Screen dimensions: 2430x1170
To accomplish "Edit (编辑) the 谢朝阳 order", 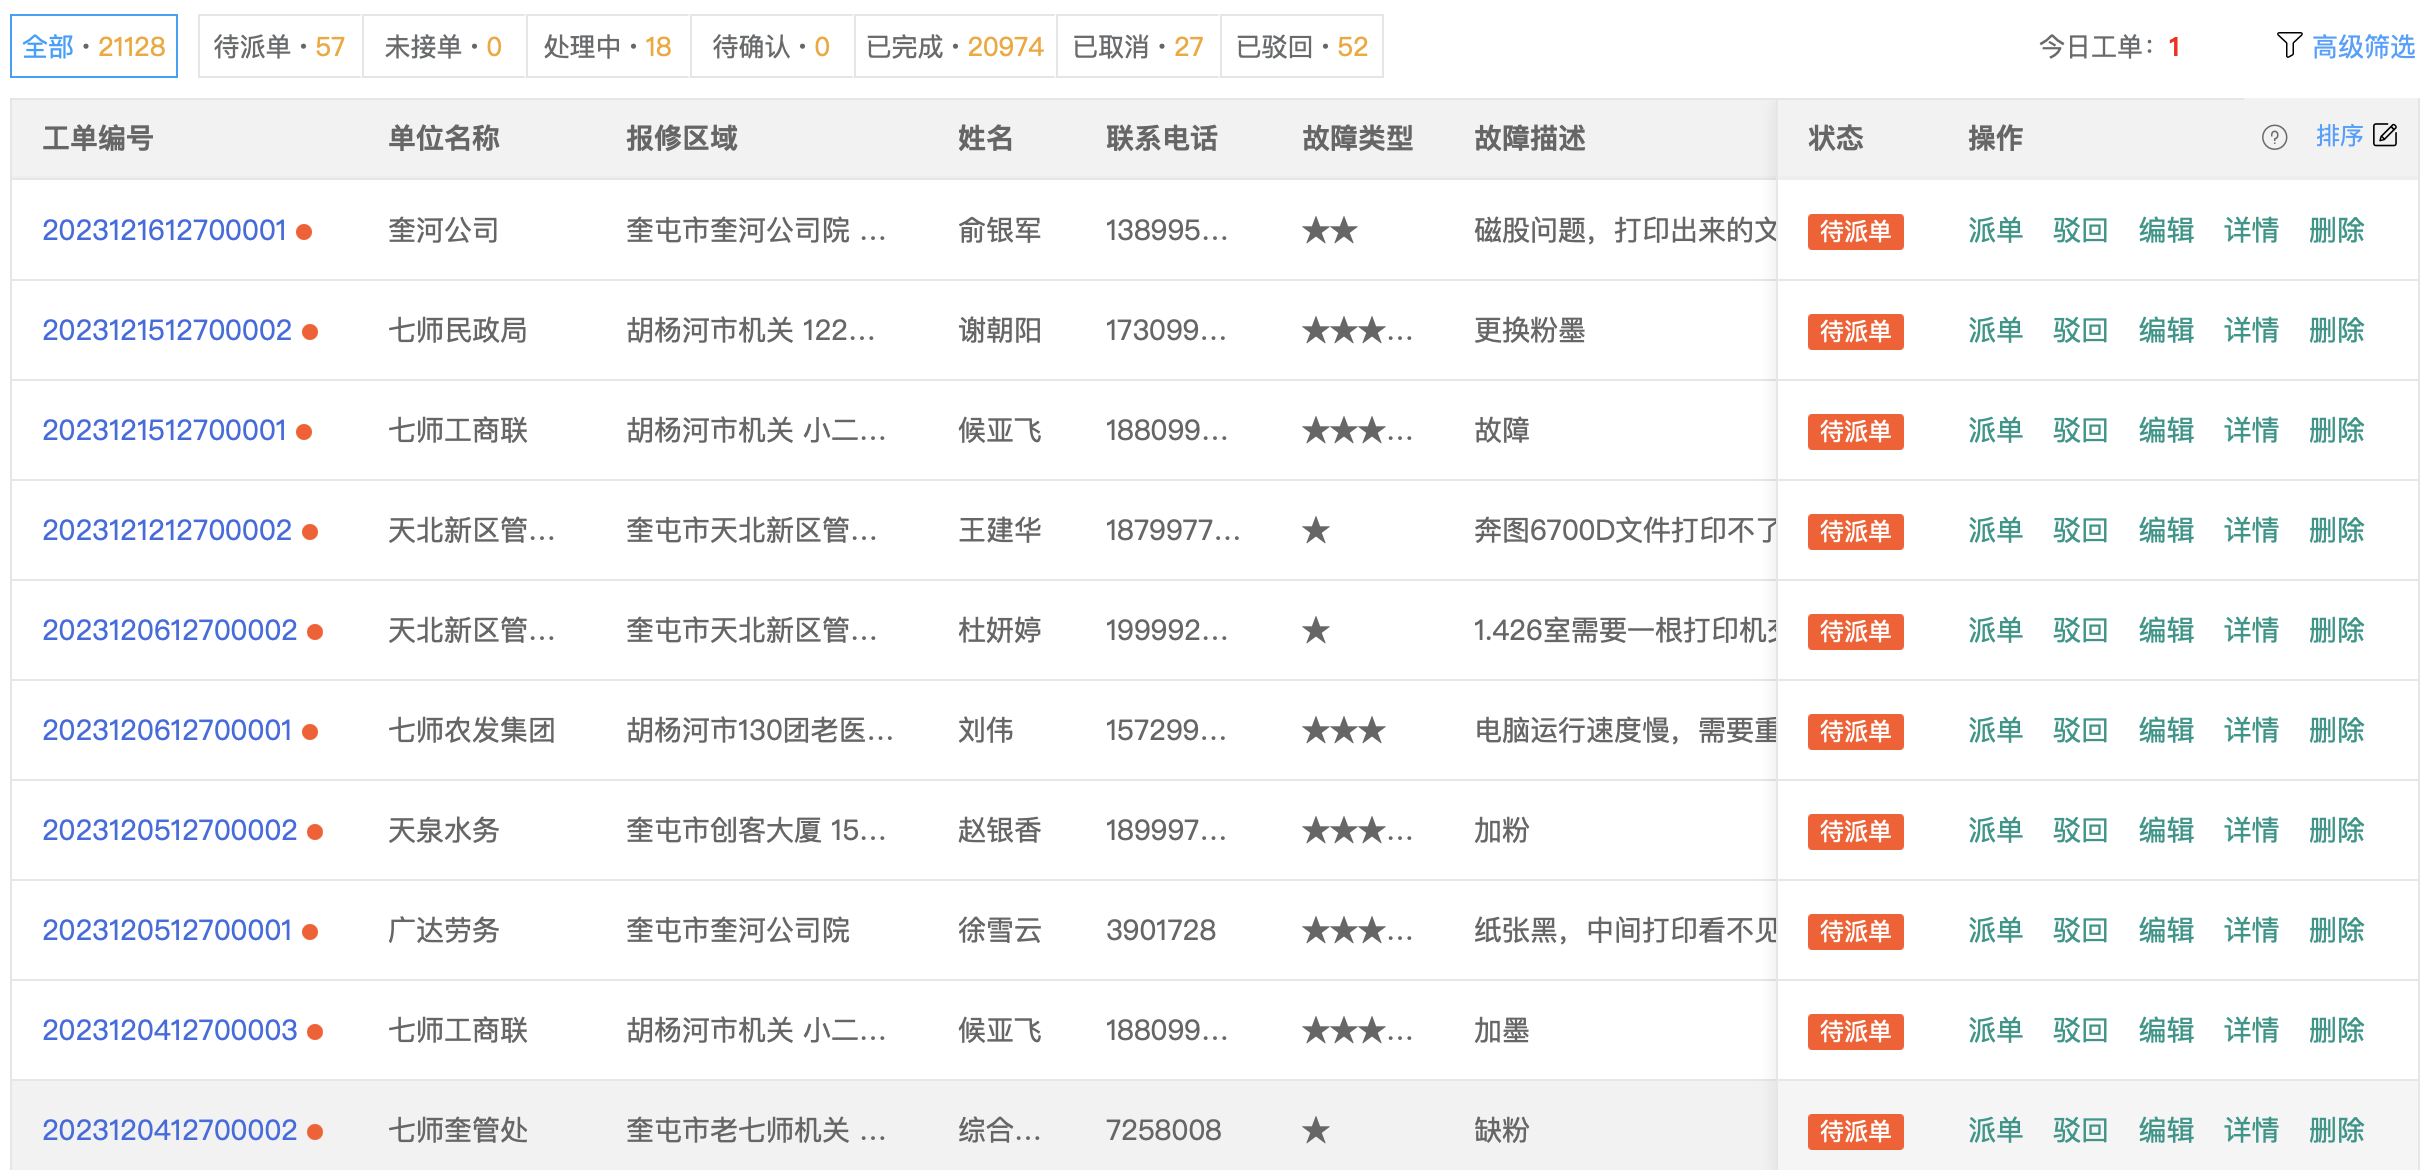I will pyautogui.click(x=2166, y=330).
